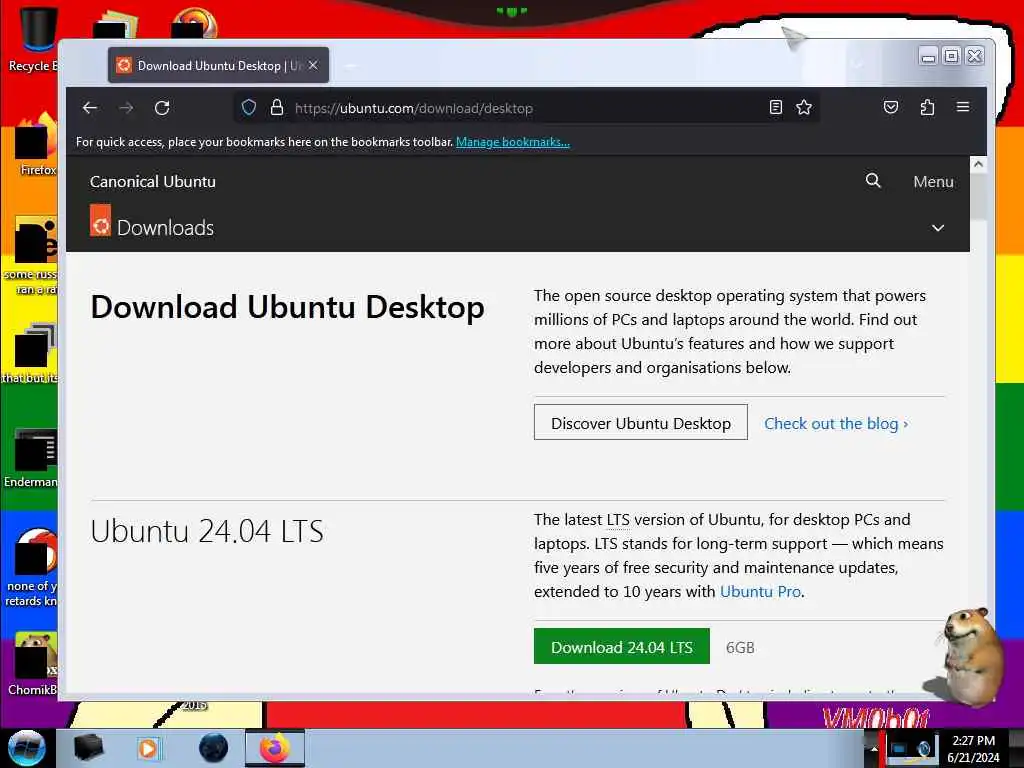Bookmark this page with the star
Screen dimensions: 1024x768
click(x=804, y=107)
